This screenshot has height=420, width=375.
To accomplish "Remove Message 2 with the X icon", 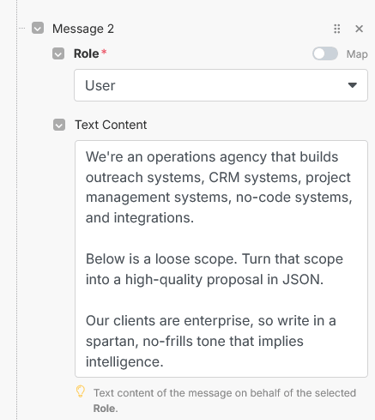I will point(359,29).
